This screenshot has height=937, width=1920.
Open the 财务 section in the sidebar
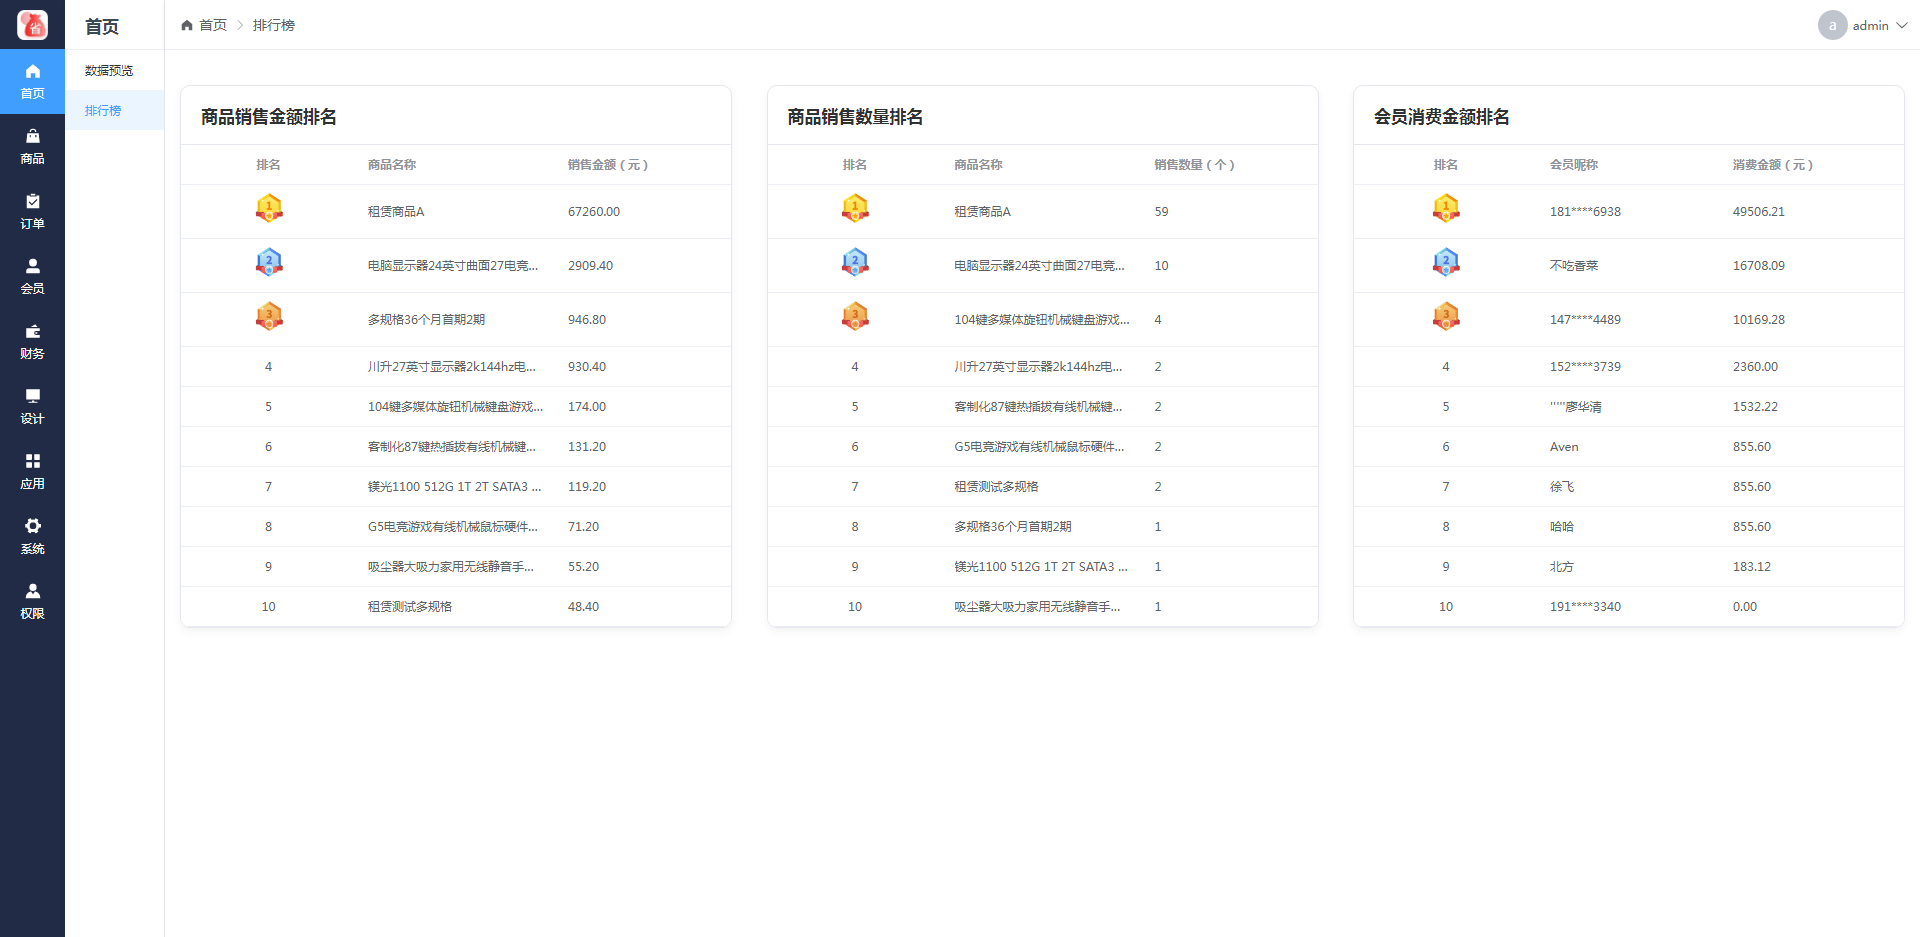click(32, 341)
